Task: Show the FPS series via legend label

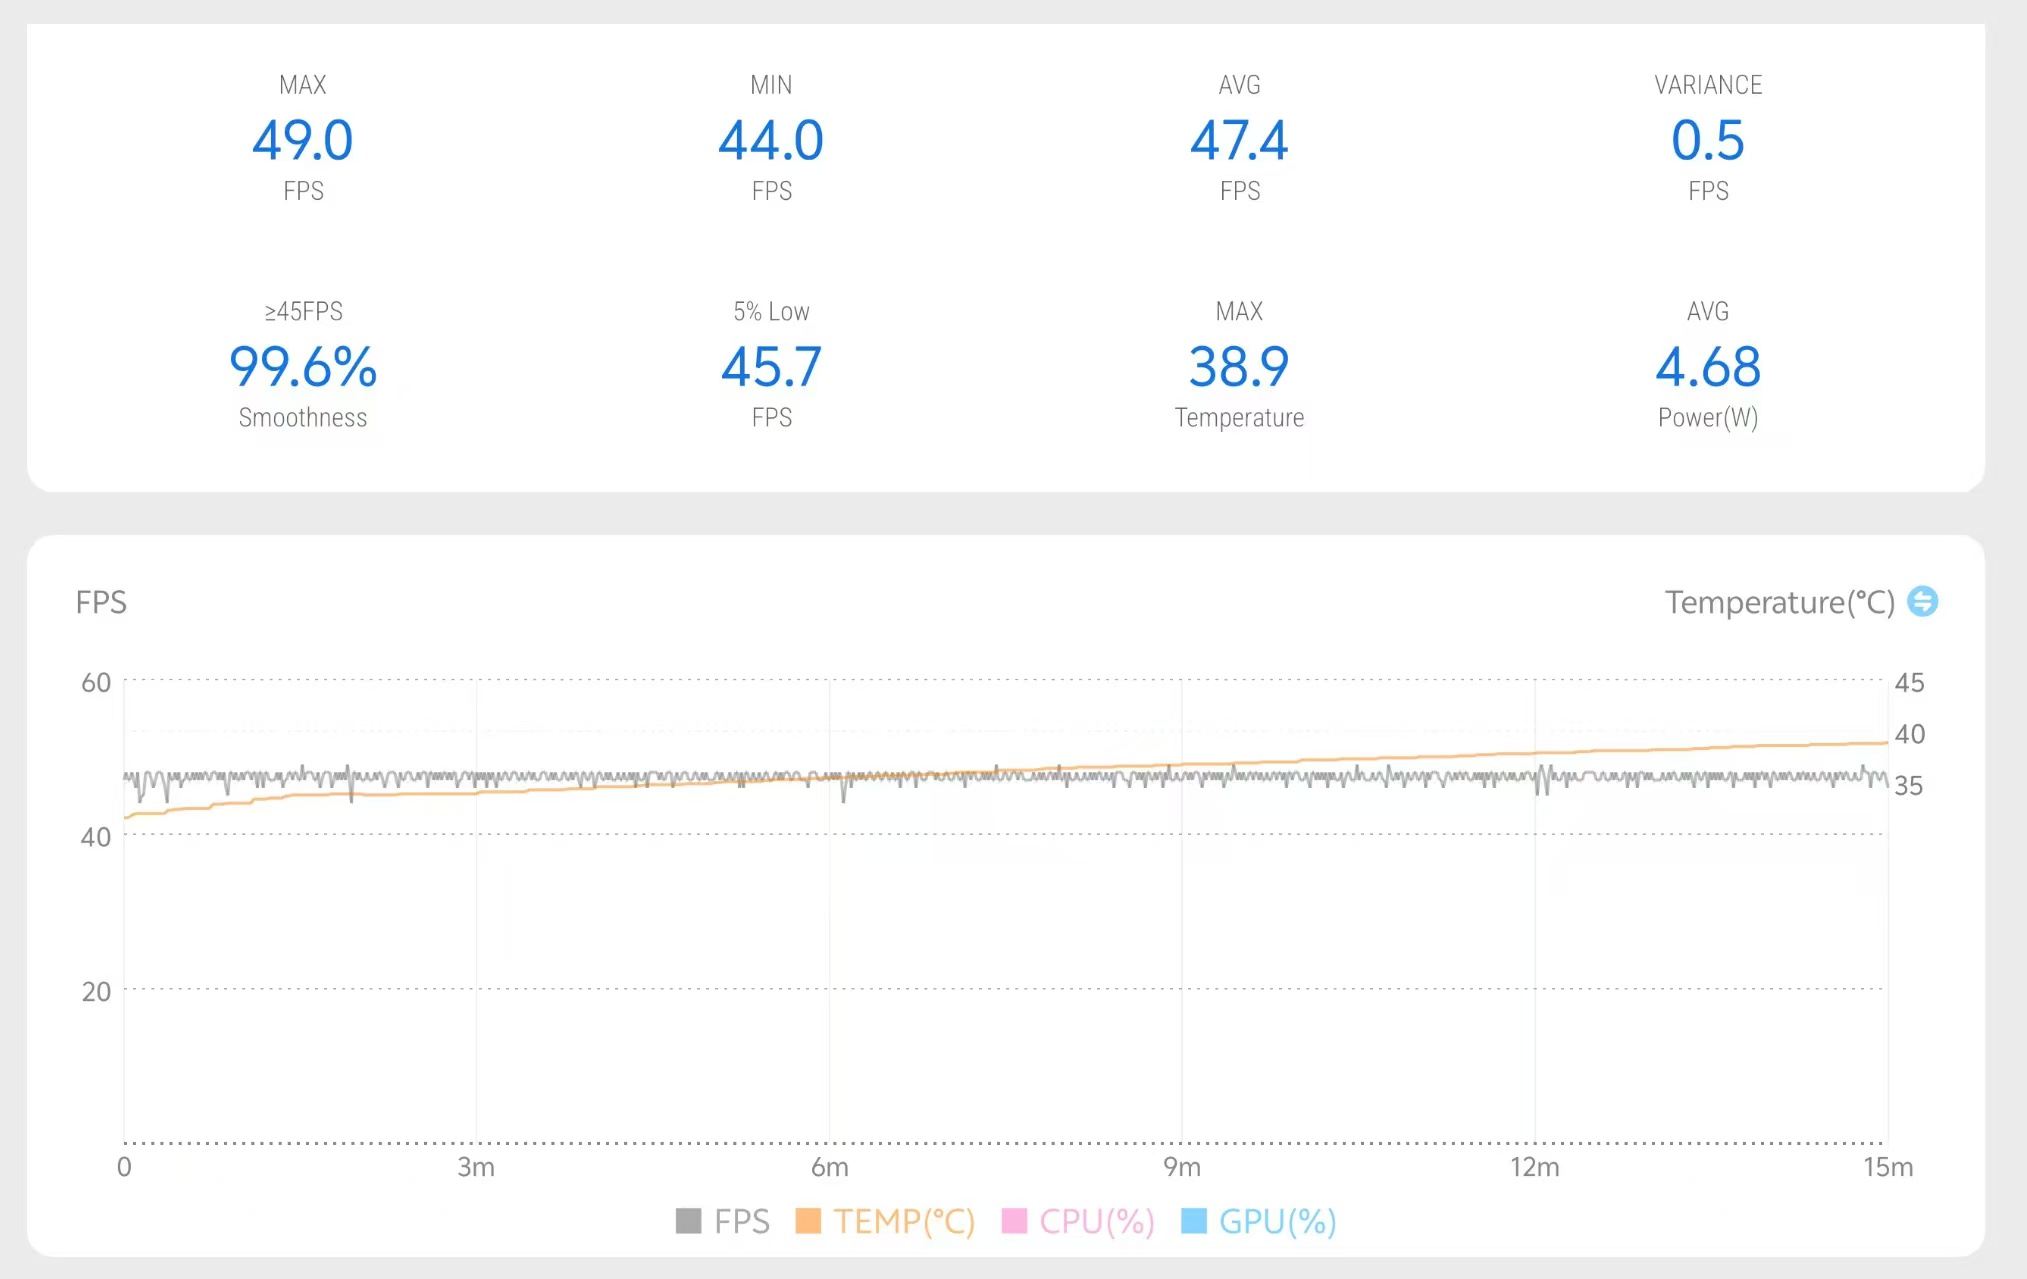Action: 741,1221
